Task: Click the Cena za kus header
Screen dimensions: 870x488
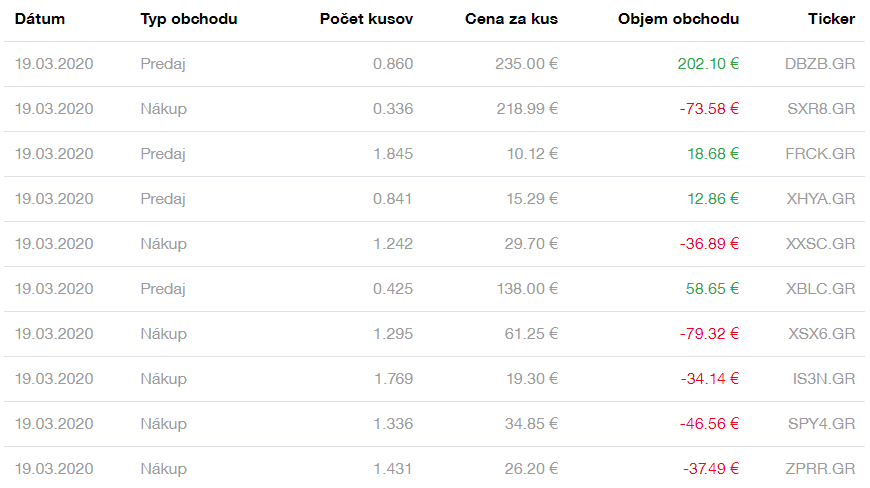Action: (512, 19)
